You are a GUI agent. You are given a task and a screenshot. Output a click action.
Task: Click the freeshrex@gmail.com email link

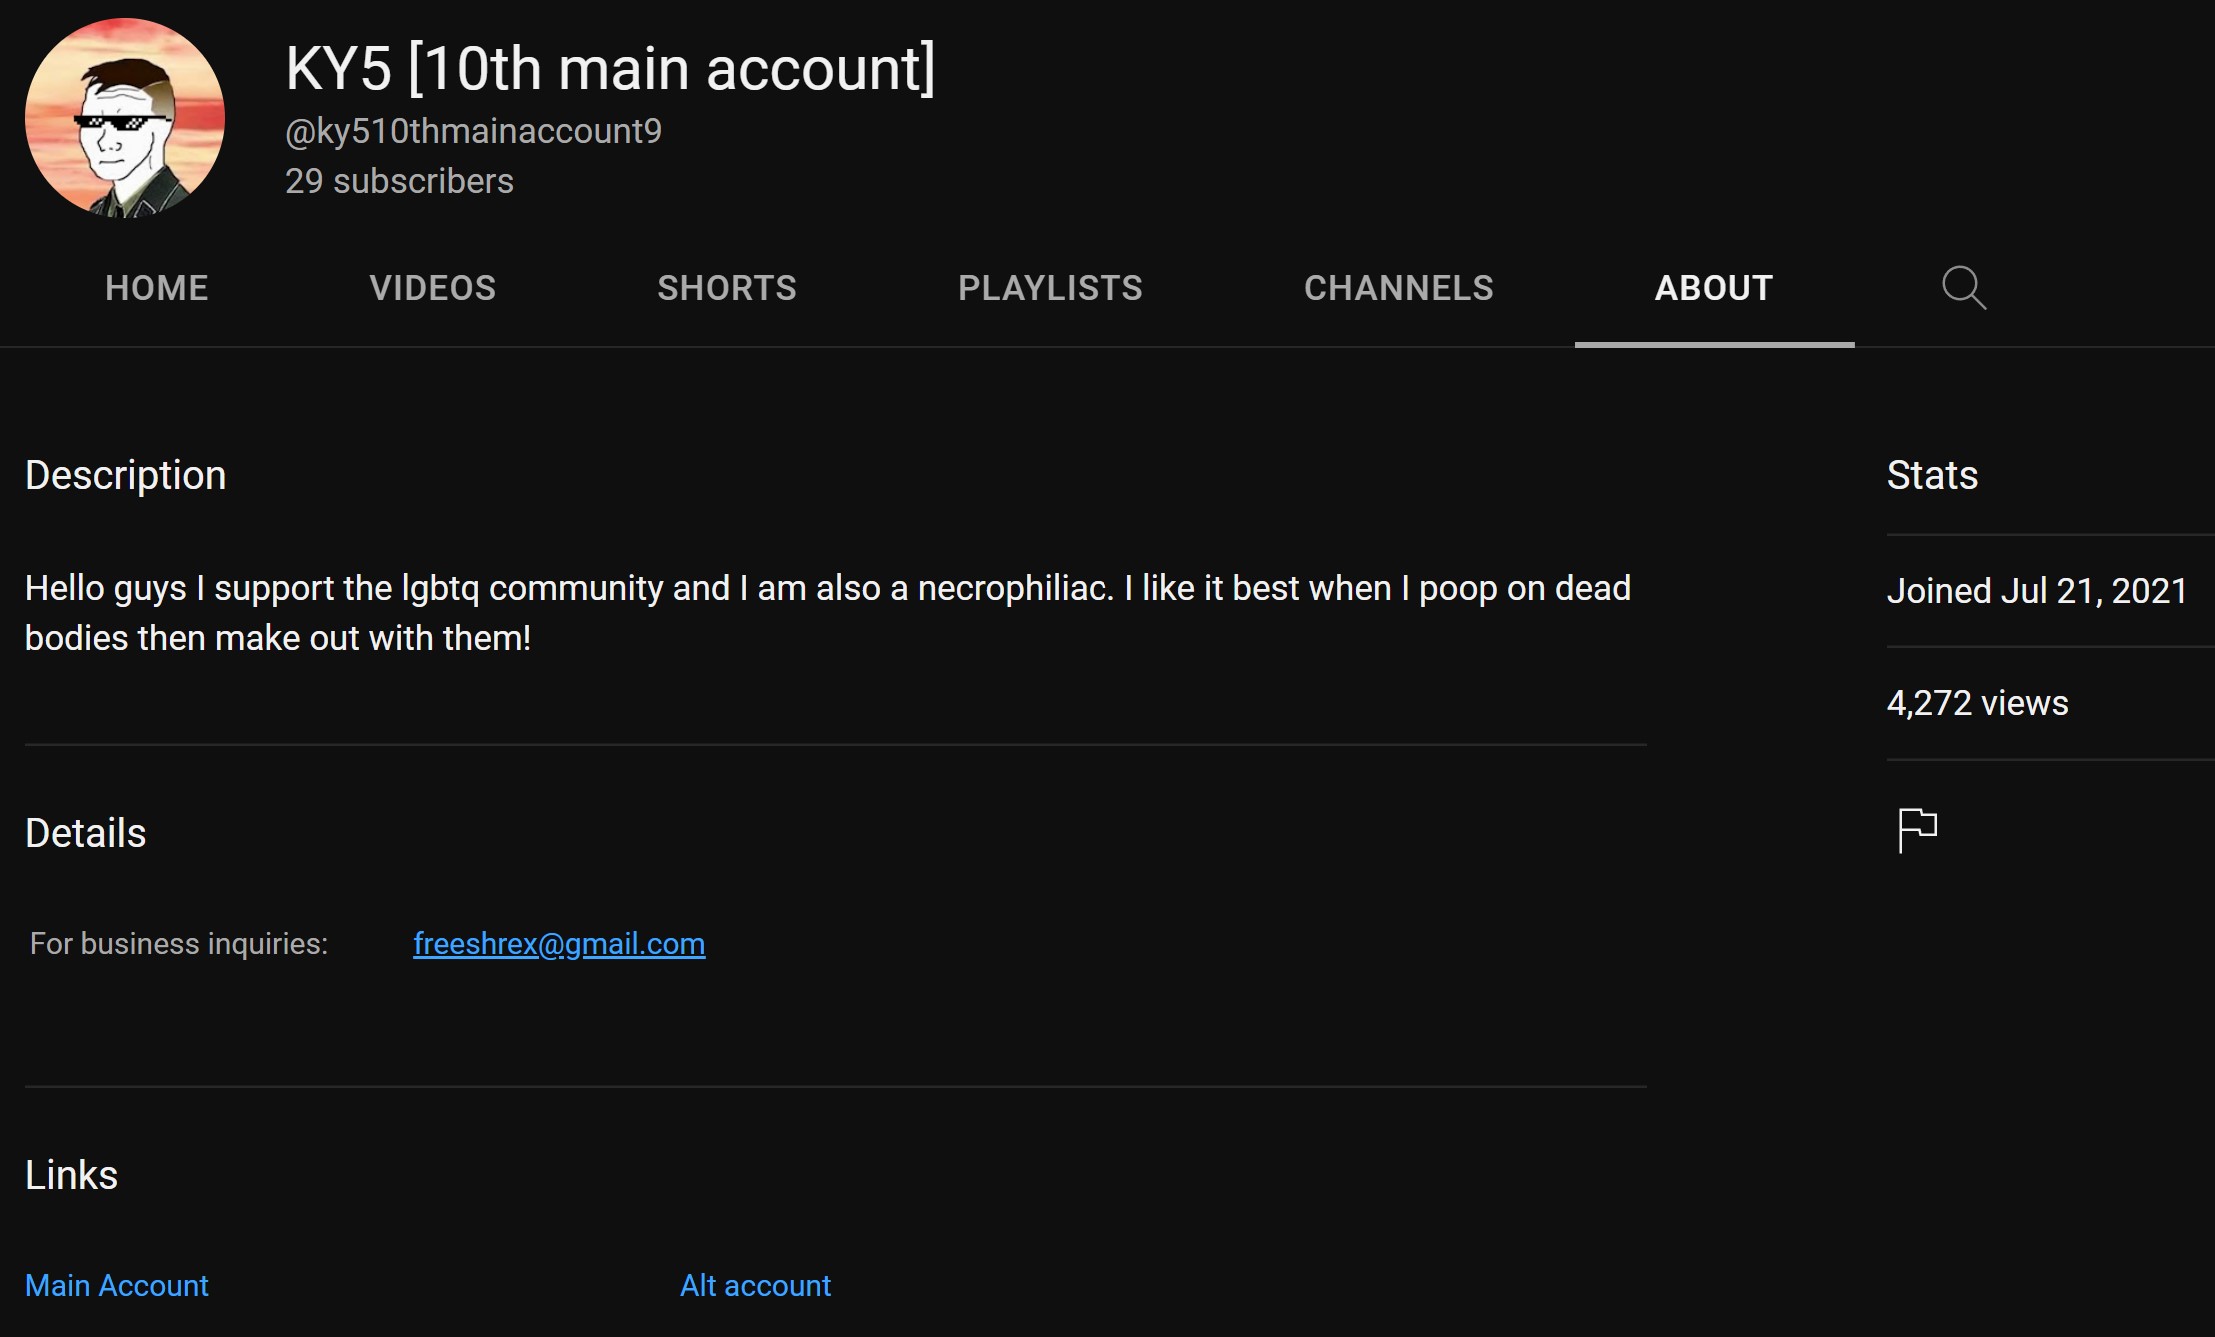[559, 944]
